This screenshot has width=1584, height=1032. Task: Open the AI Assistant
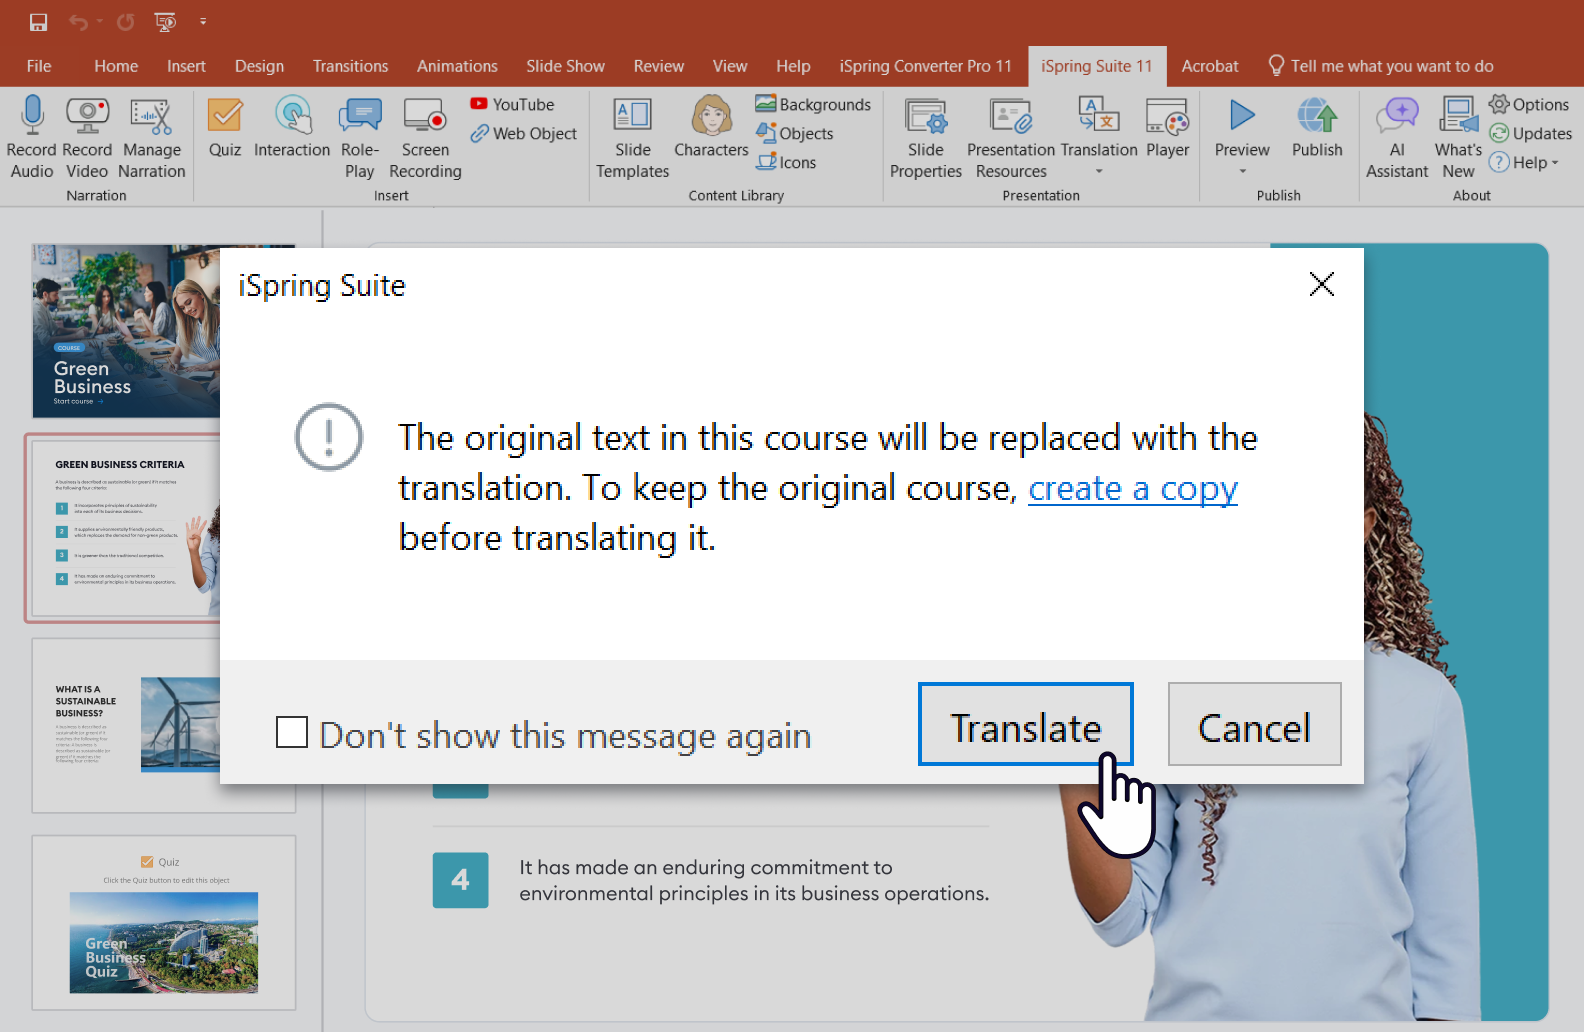click(x=1397, y=117)
